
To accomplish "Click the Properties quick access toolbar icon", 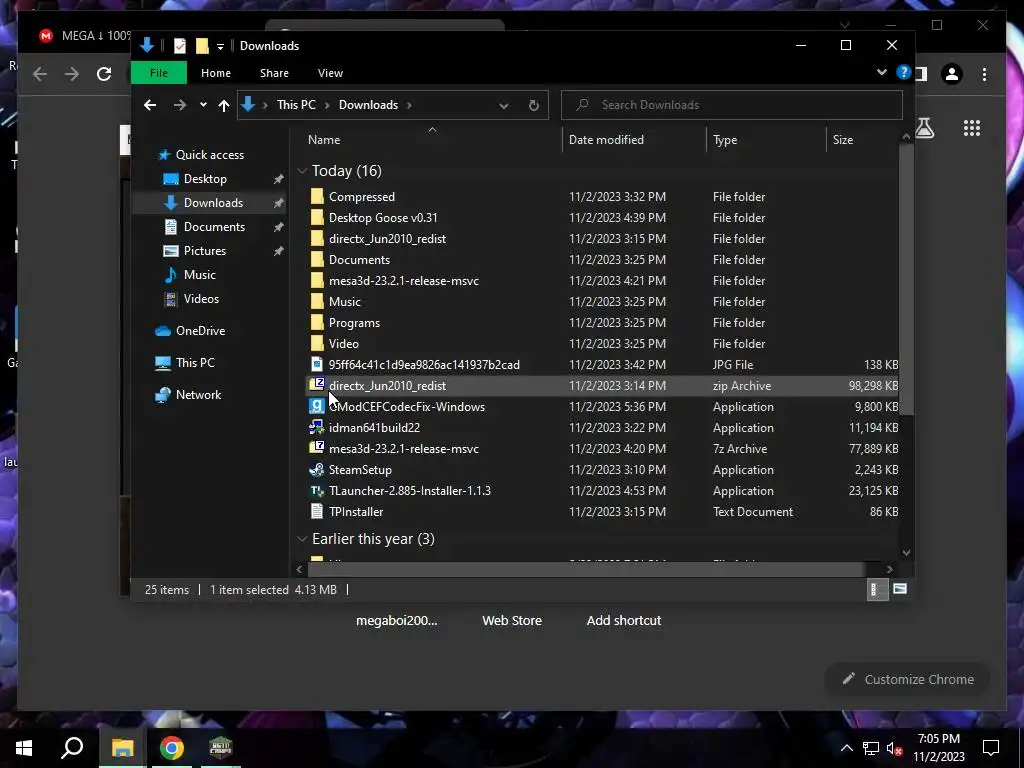I will click(180, 46).
